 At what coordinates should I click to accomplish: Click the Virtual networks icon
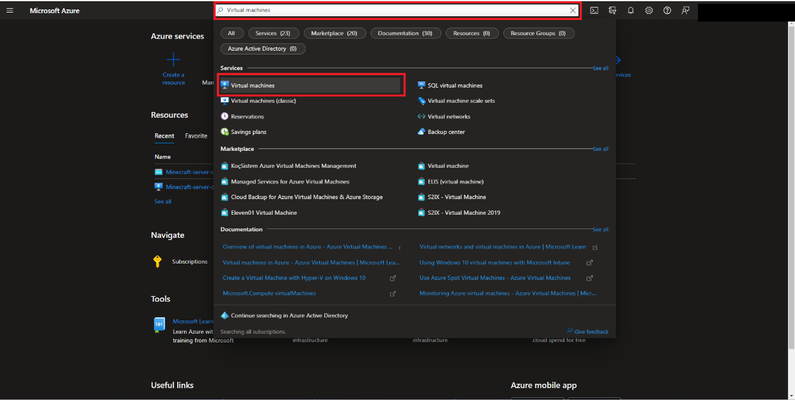click(x=421, y=116)
